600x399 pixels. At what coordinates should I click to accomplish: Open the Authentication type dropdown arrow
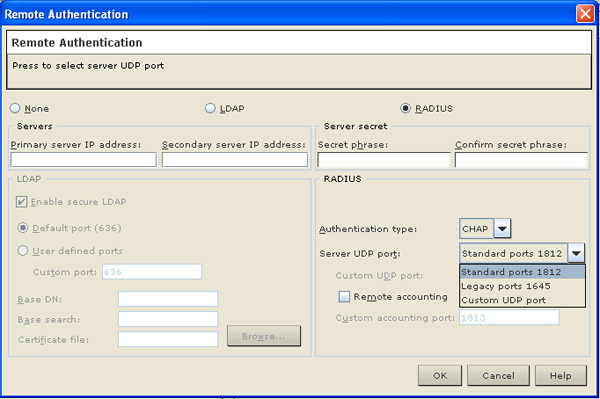(502, 229)
